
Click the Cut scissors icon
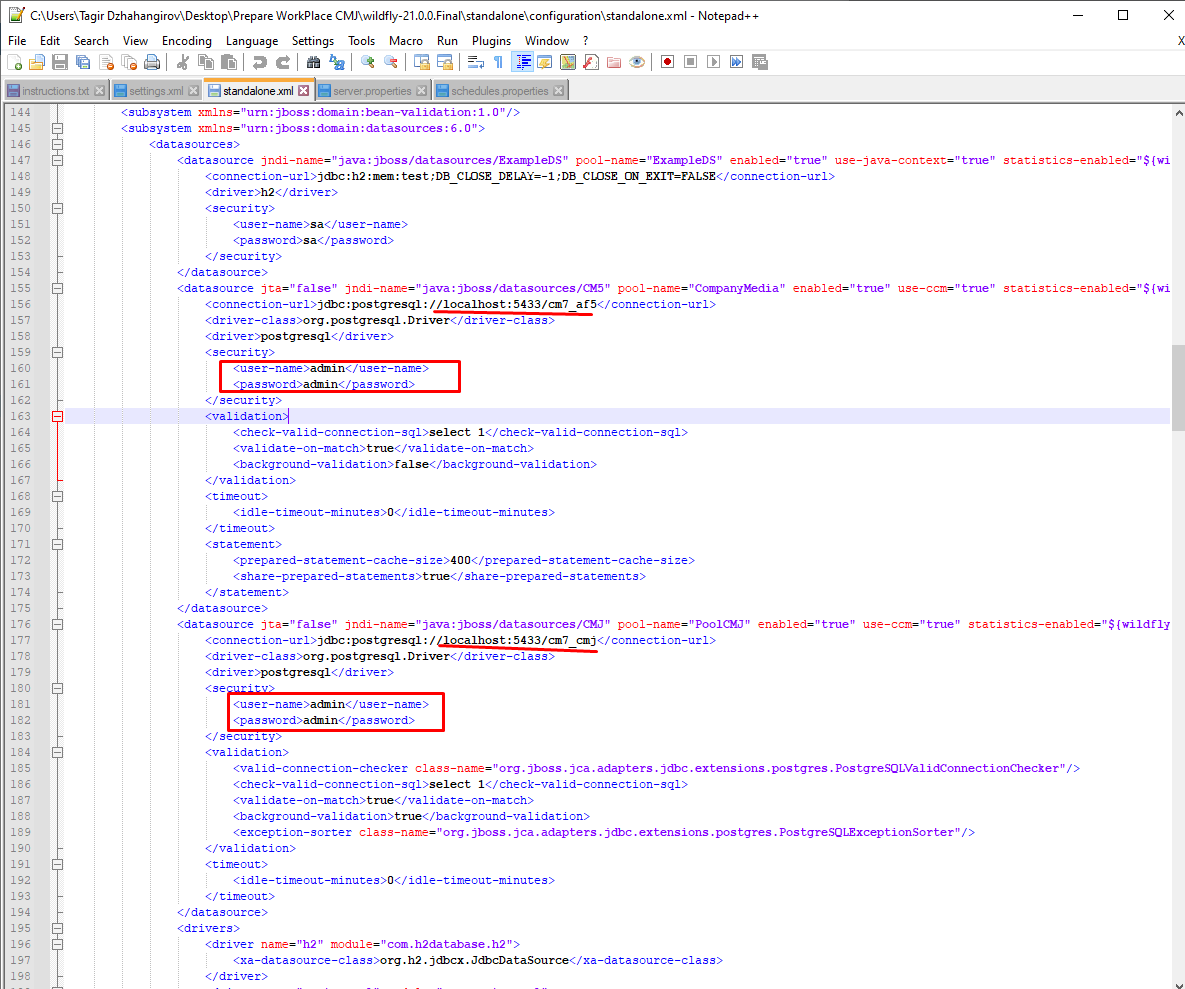182,62
